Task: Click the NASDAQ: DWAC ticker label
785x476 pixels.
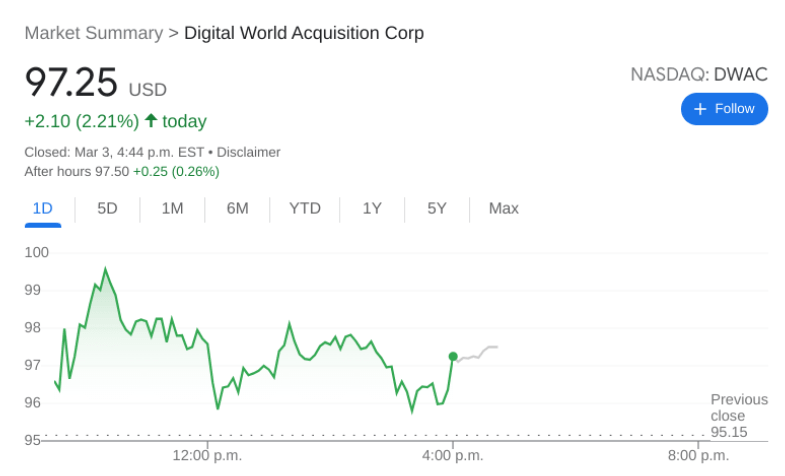Action: [x=699, y=74]
